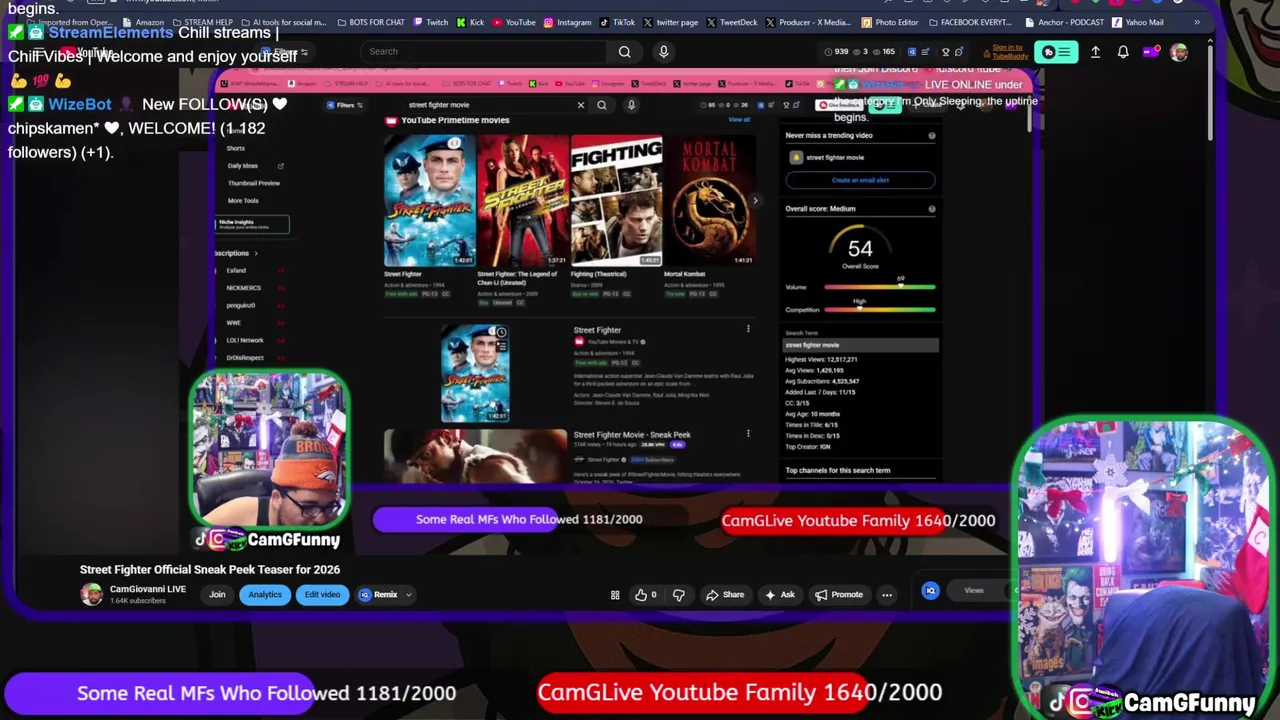Click the inner search magnifier next to query
The image size is (1280, 720).
point(602,105)
